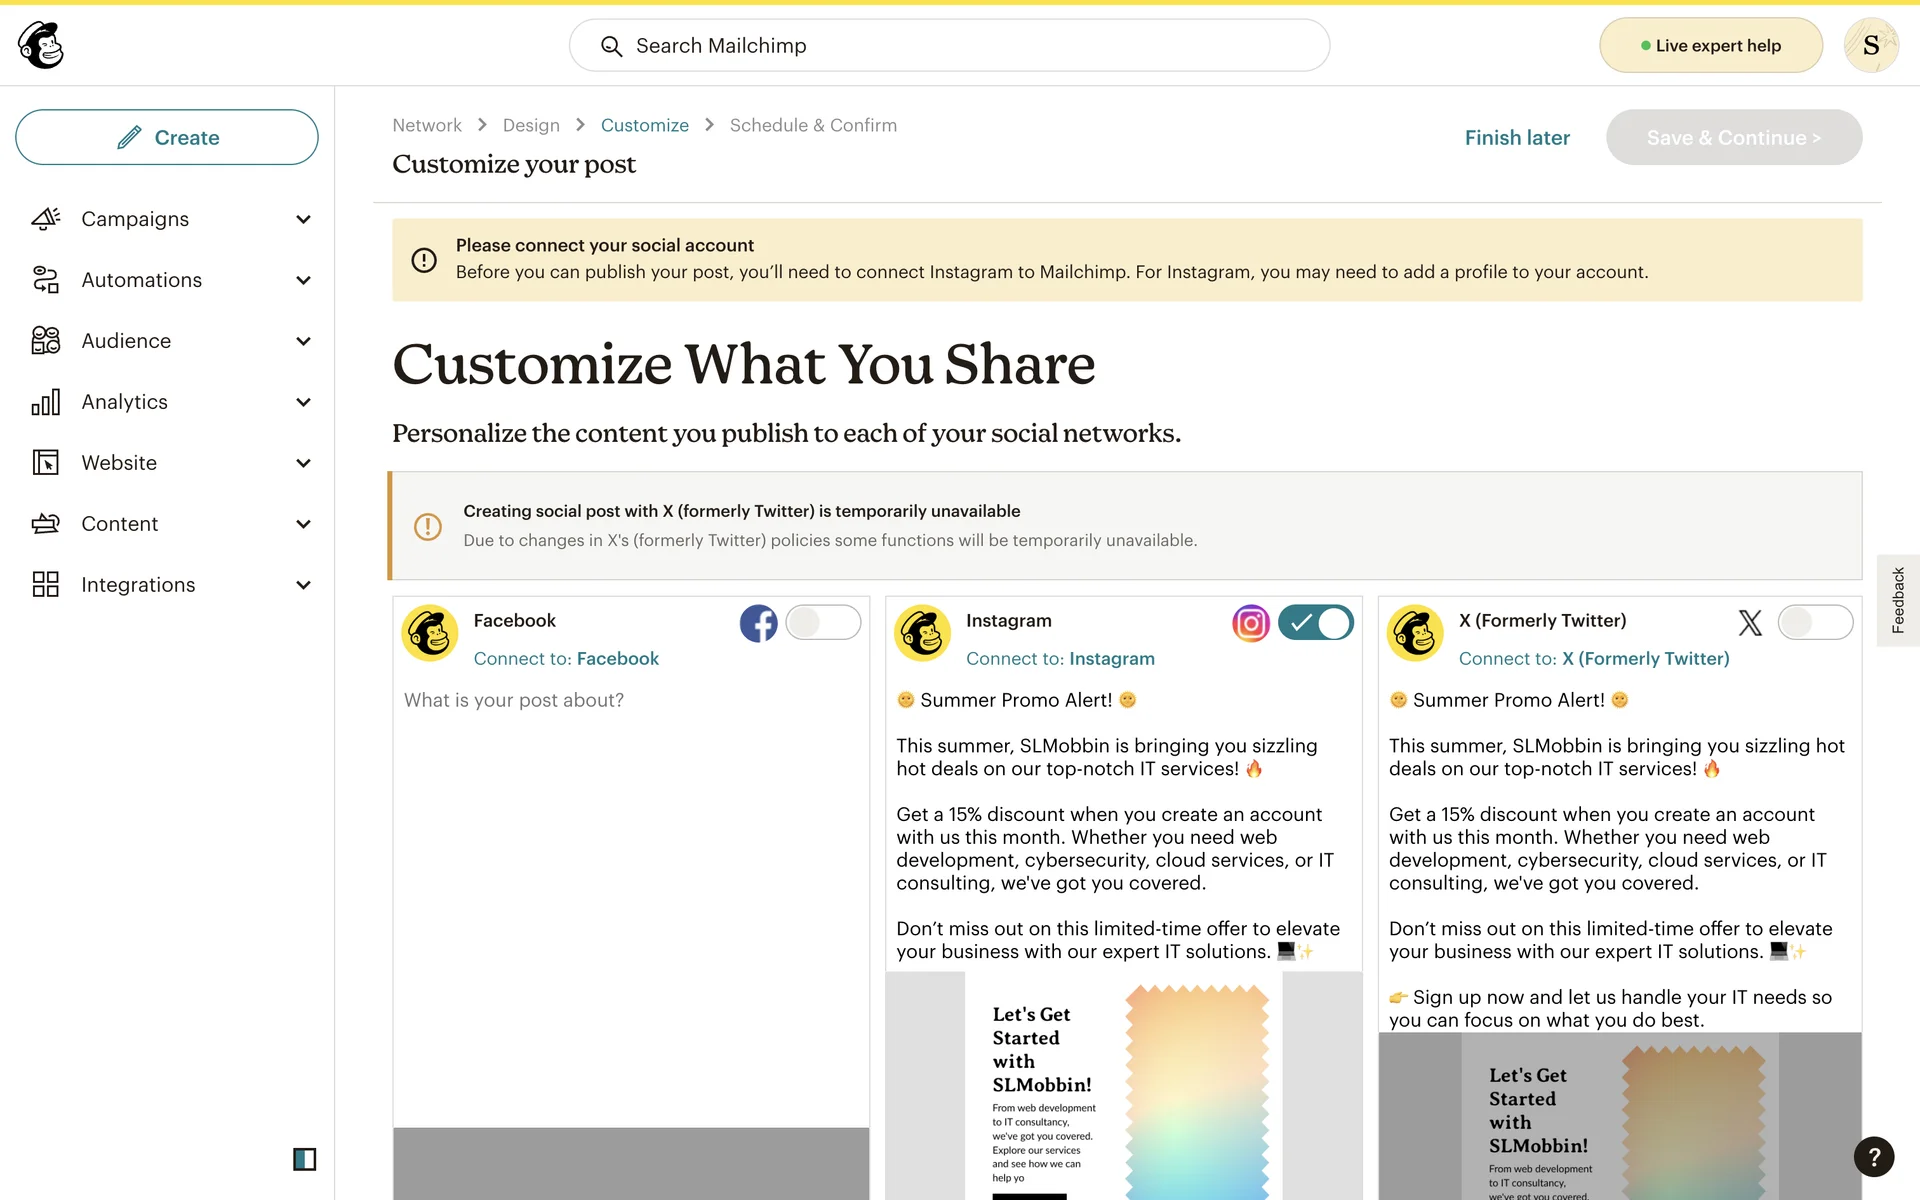Click the Facebook network icon
The image size is (1920, 1200).
point(758,623)
